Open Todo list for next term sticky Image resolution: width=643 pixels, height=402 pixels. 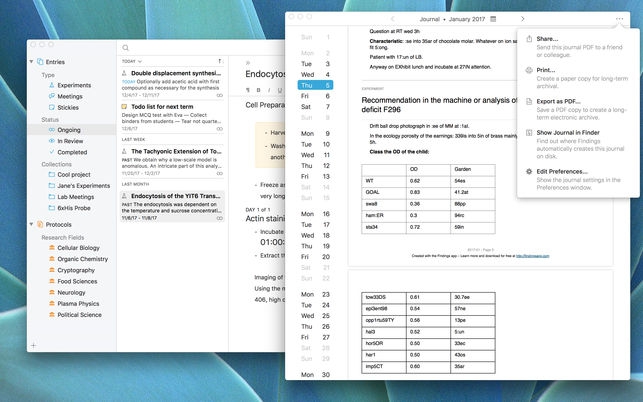[172, 117]
